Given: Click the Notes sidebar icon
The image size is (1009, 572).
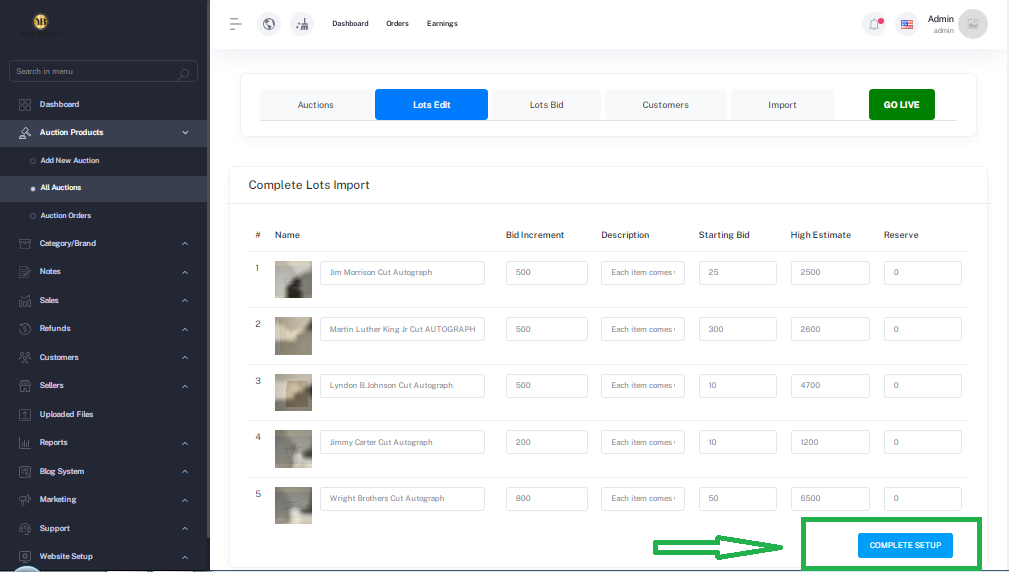Looking at the screenshot, I should pos(25,272).
